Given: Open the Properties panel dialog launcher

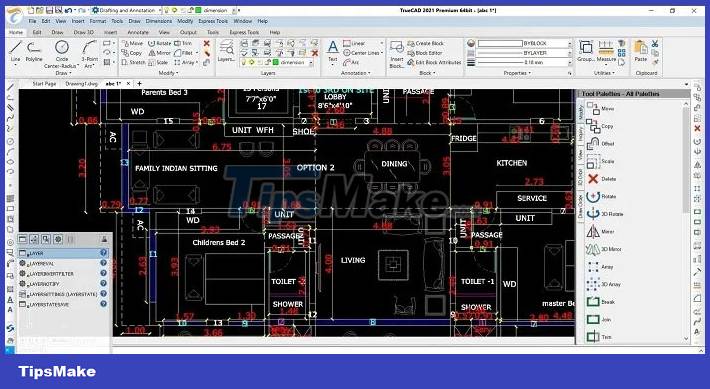Looking at the screenshot, I should tap(570, 73).
